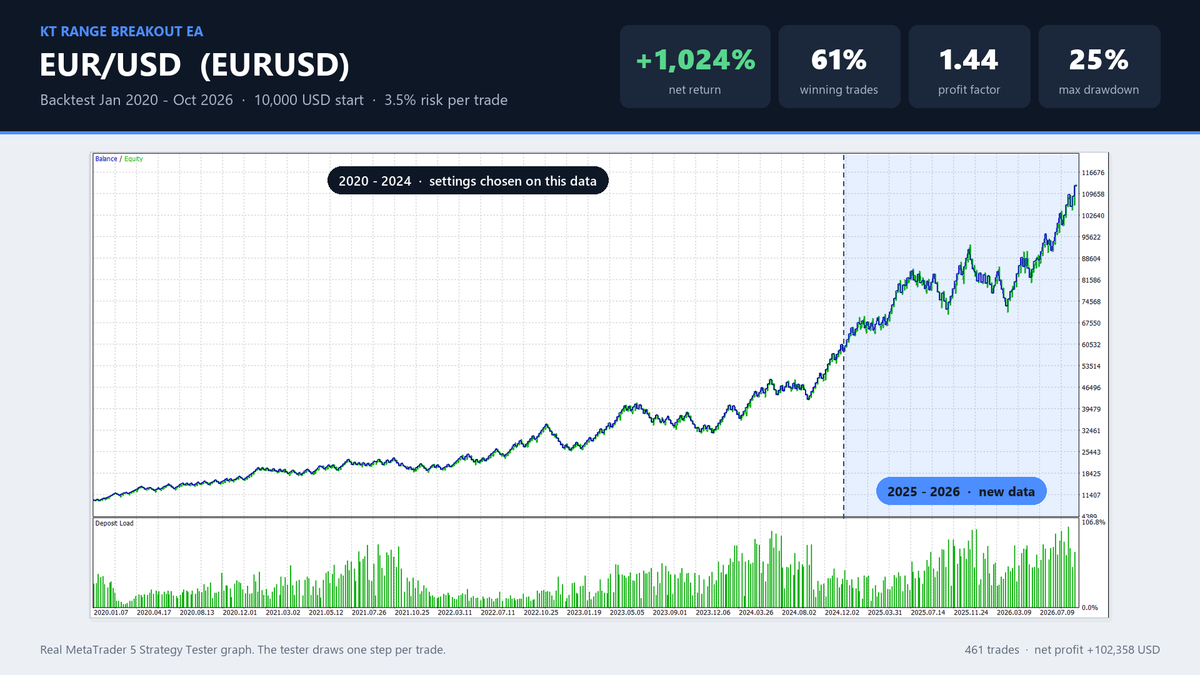Viewport: 1200px width, 675px height.
Task: Select the 81586 y-axis value
Action: pos(1091,280)
